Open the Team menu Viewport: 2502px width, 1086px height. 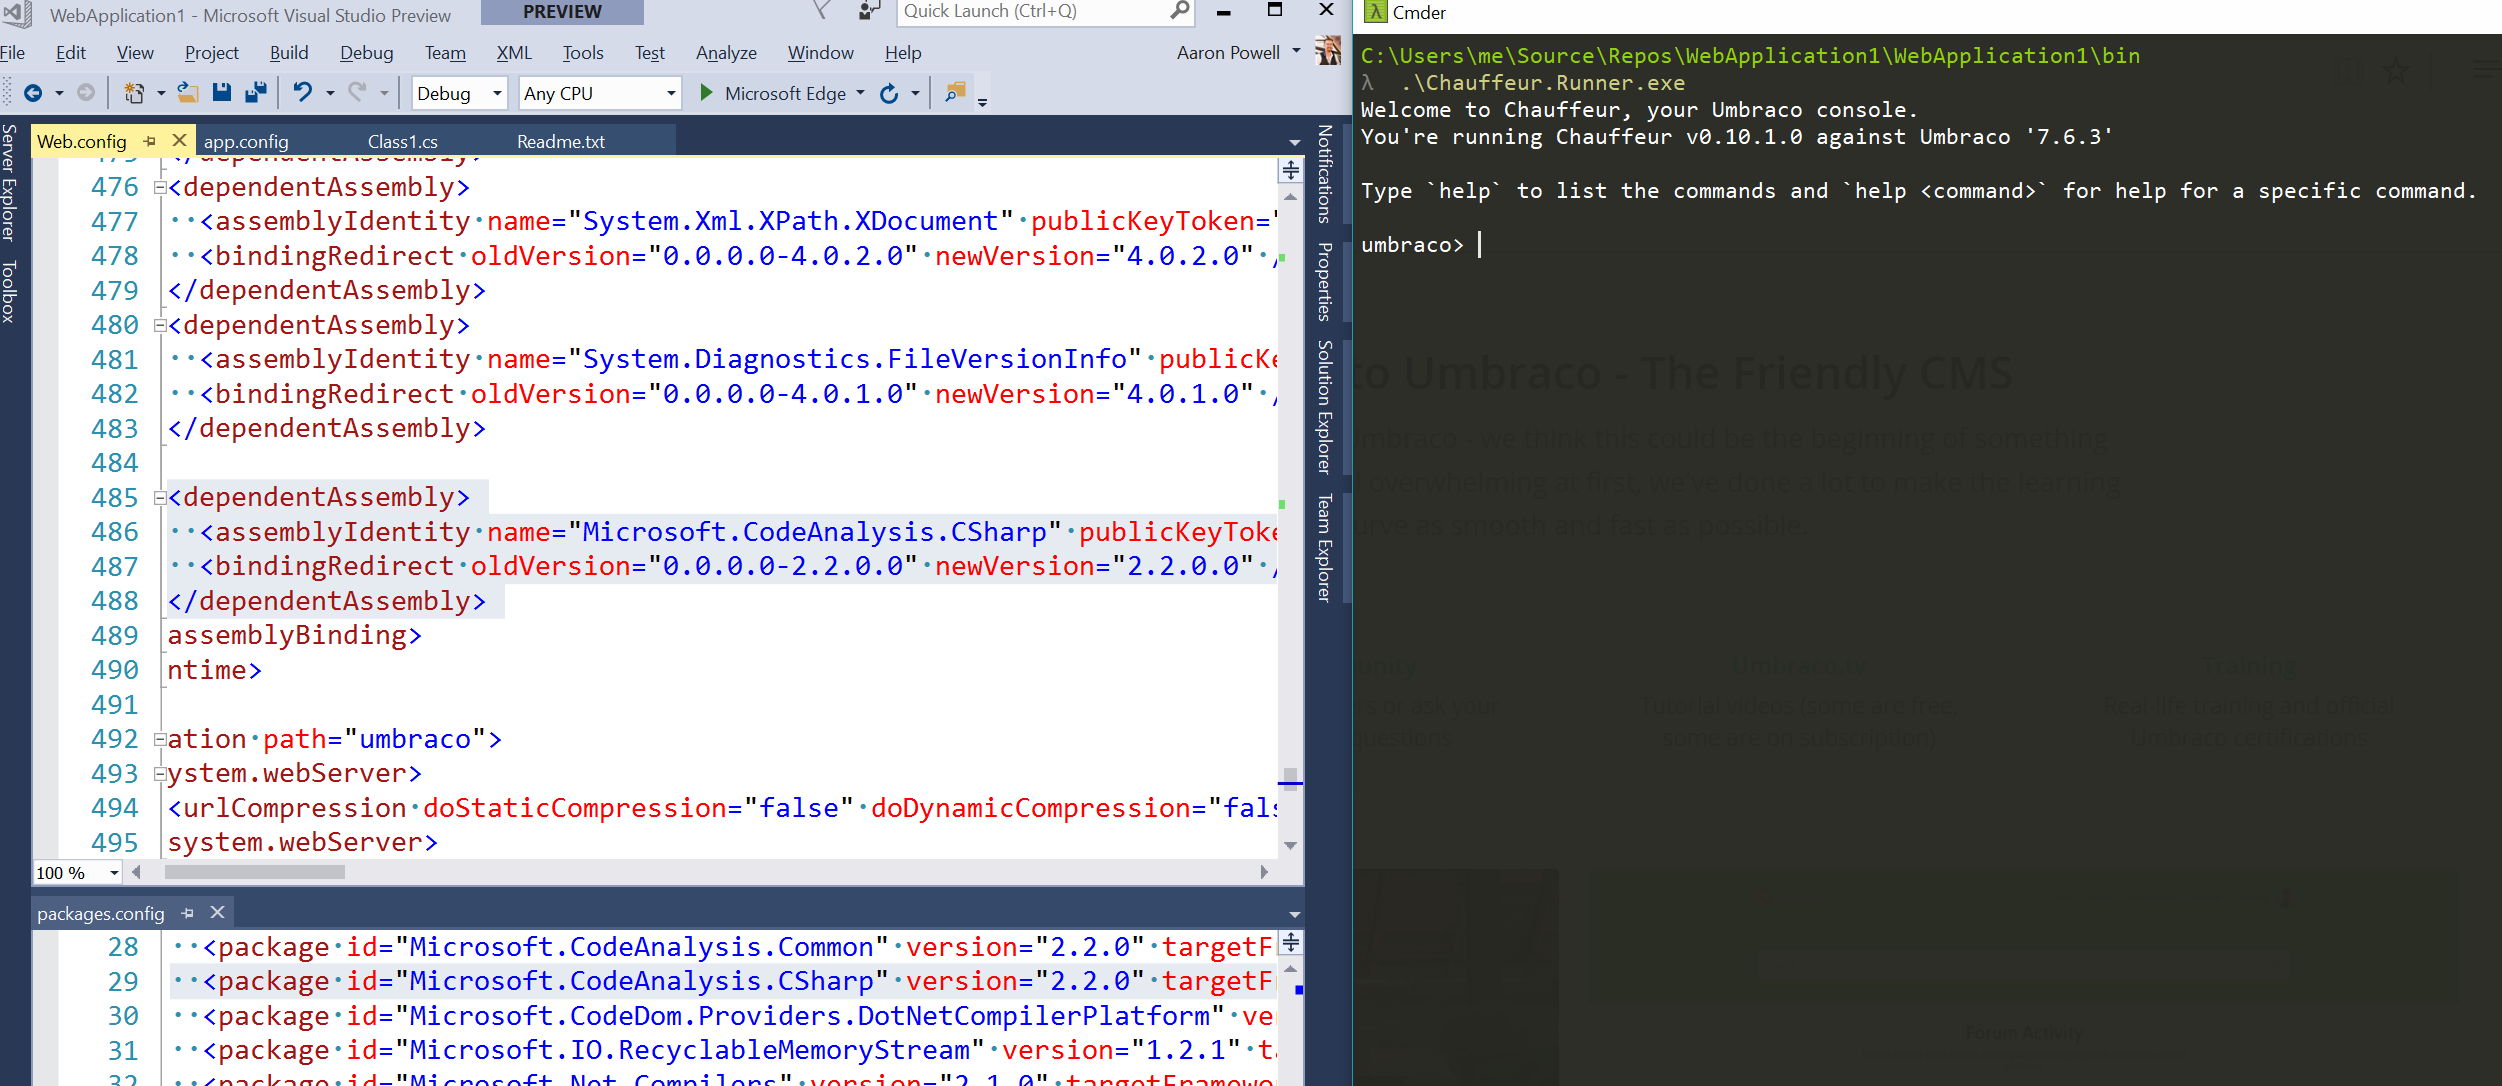(x=445, y=52)
